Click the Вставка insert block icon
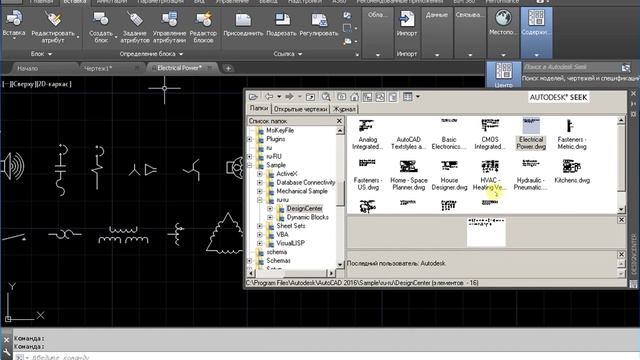Screen dimensions: 640x360 coord(14,20)
